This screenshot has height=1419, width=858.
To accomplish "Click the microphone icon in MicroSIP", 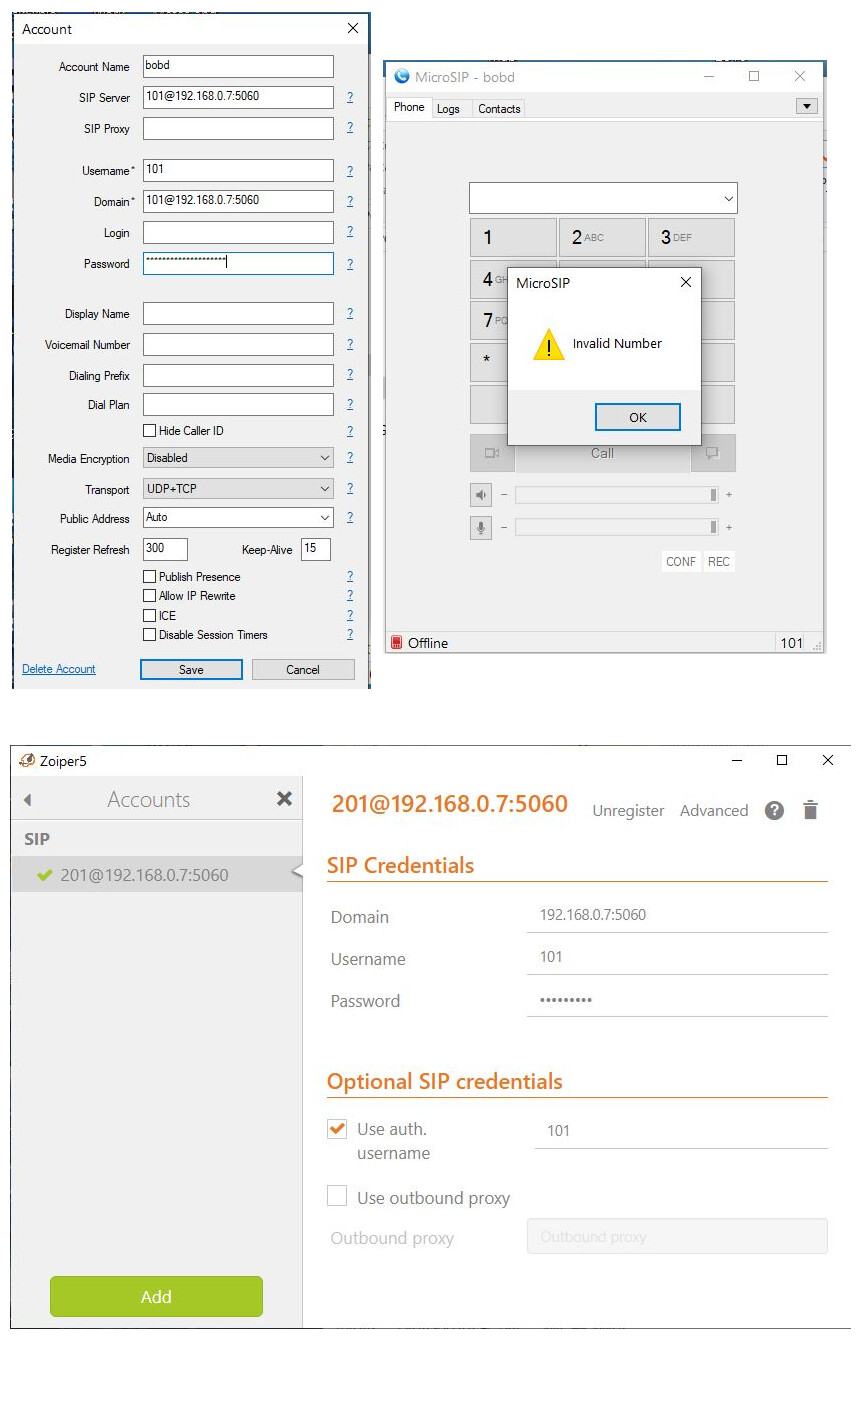I will tap(481, 527).
